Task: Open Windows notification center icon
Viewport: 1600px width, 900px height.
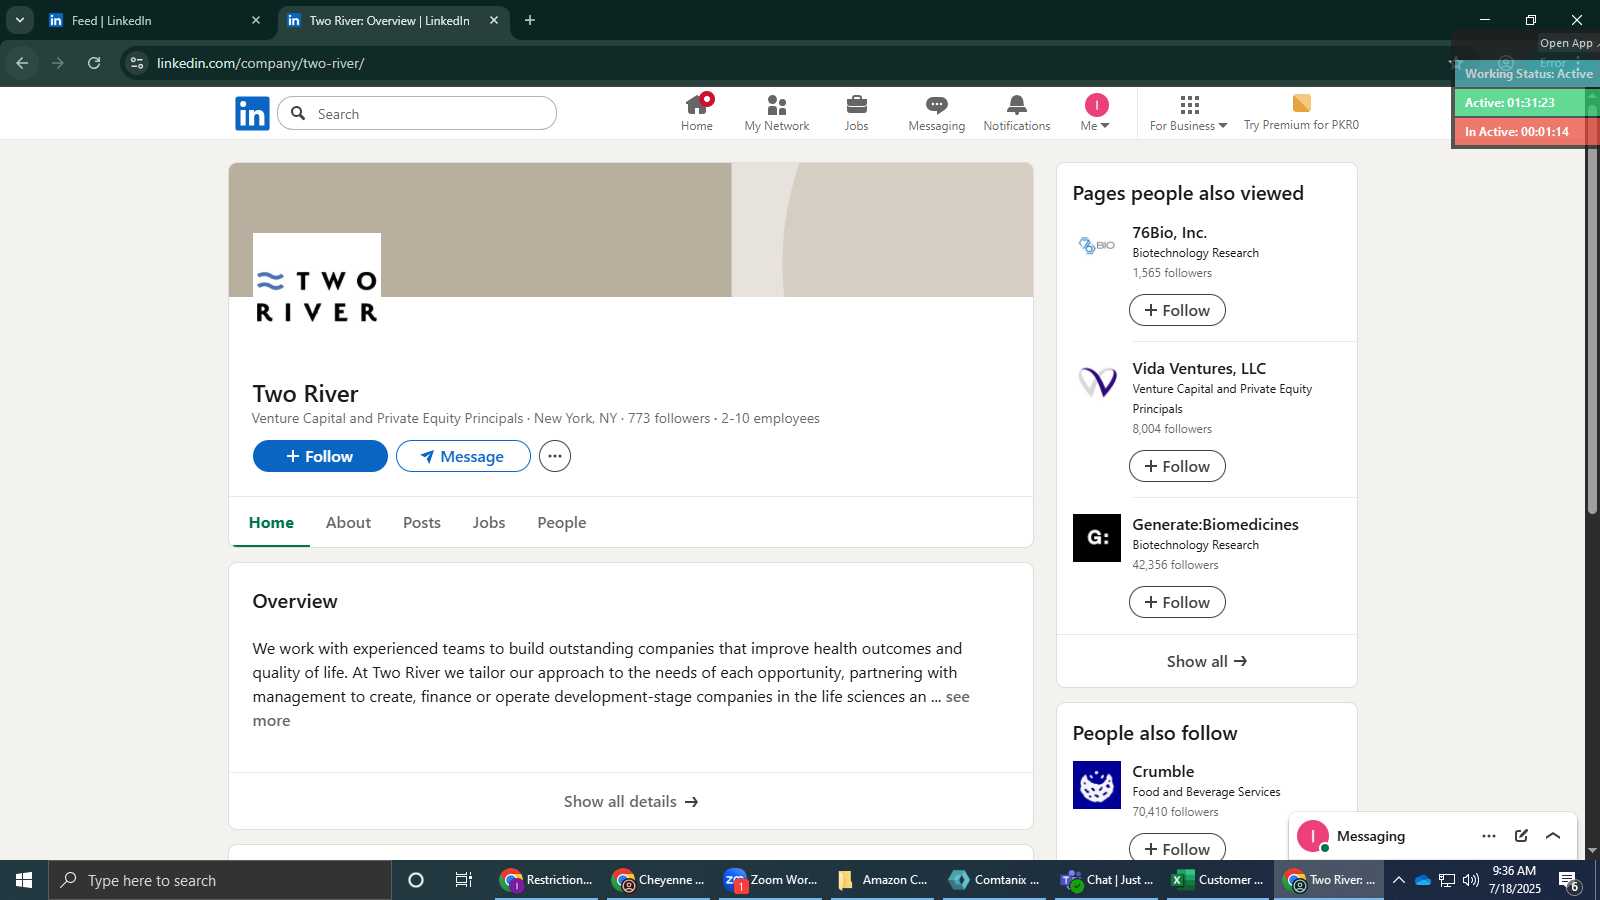Action: tap(1569, 880)
